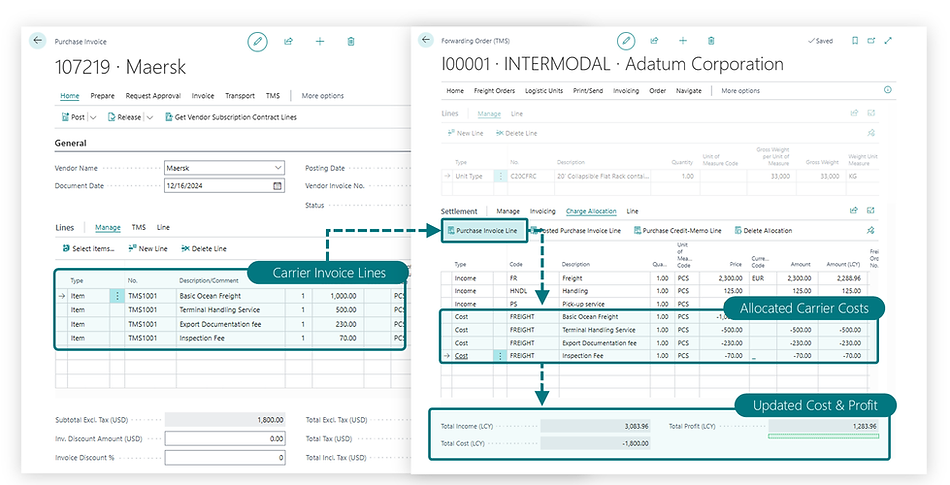This screenshot has height=485, width=950.
Task: Open the calendar picker for Document Date
Action: [x=277, y=186]
